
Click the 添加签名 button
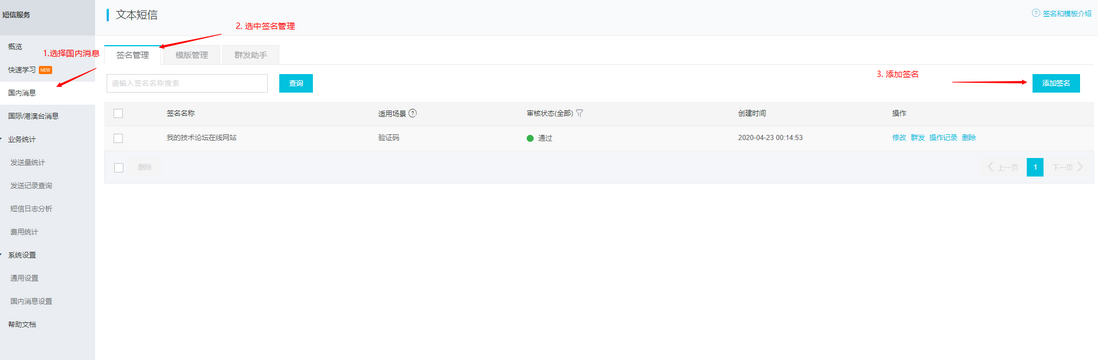point(1056,83)
